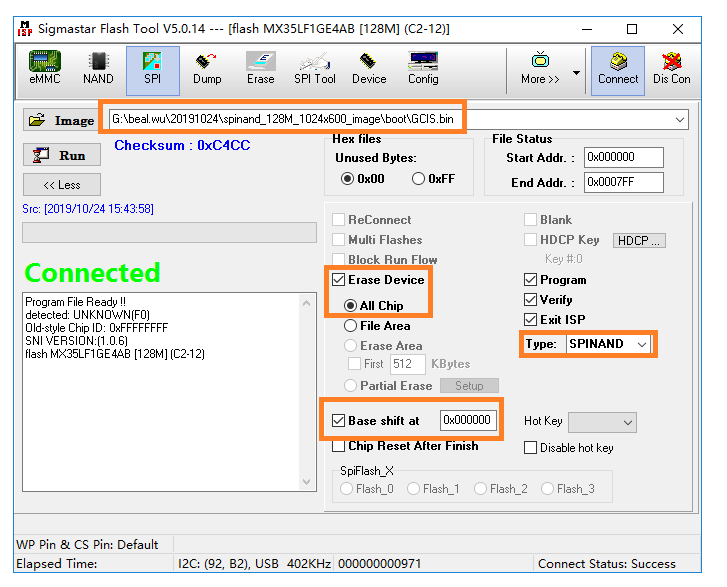The image size is (727, 587).
Task: Uncheck the Exit ISP checkbox
Action: [530, 319]
